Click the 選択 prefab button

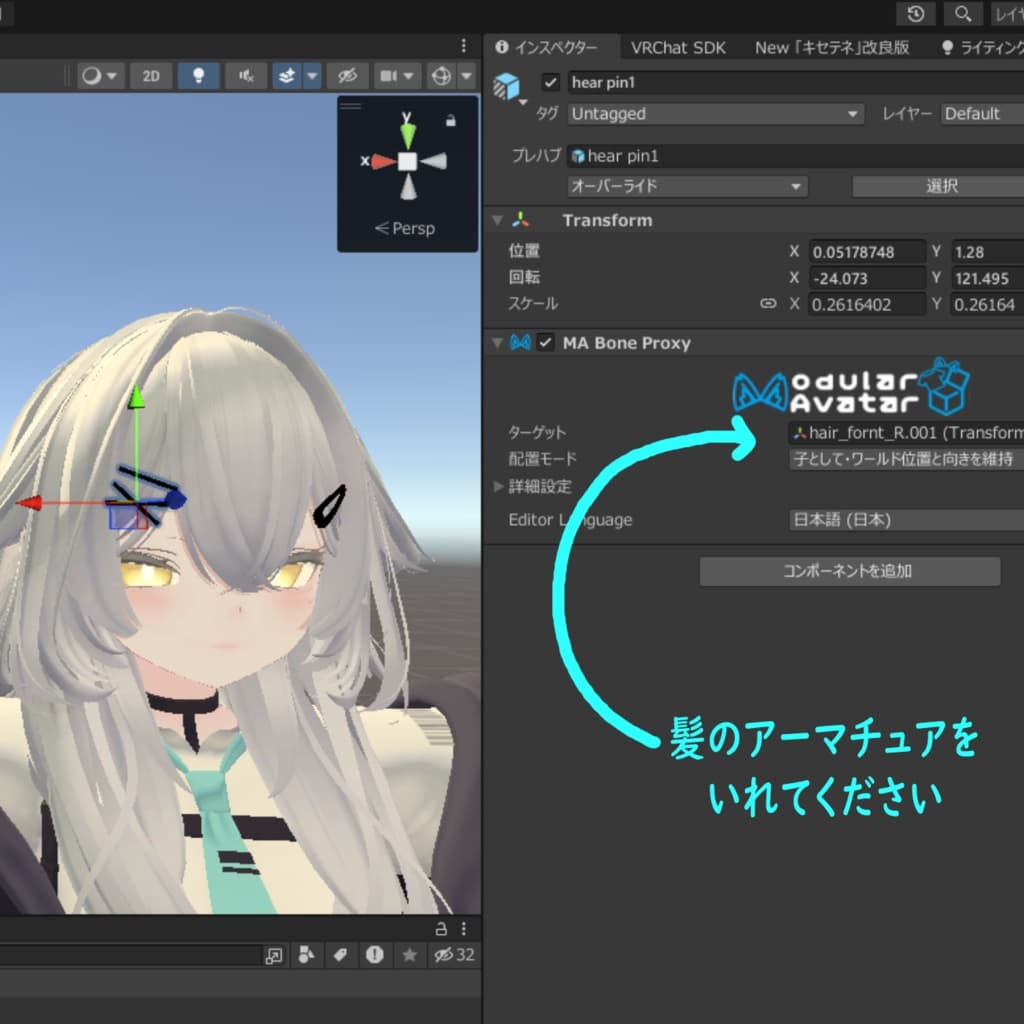point(940,186)
